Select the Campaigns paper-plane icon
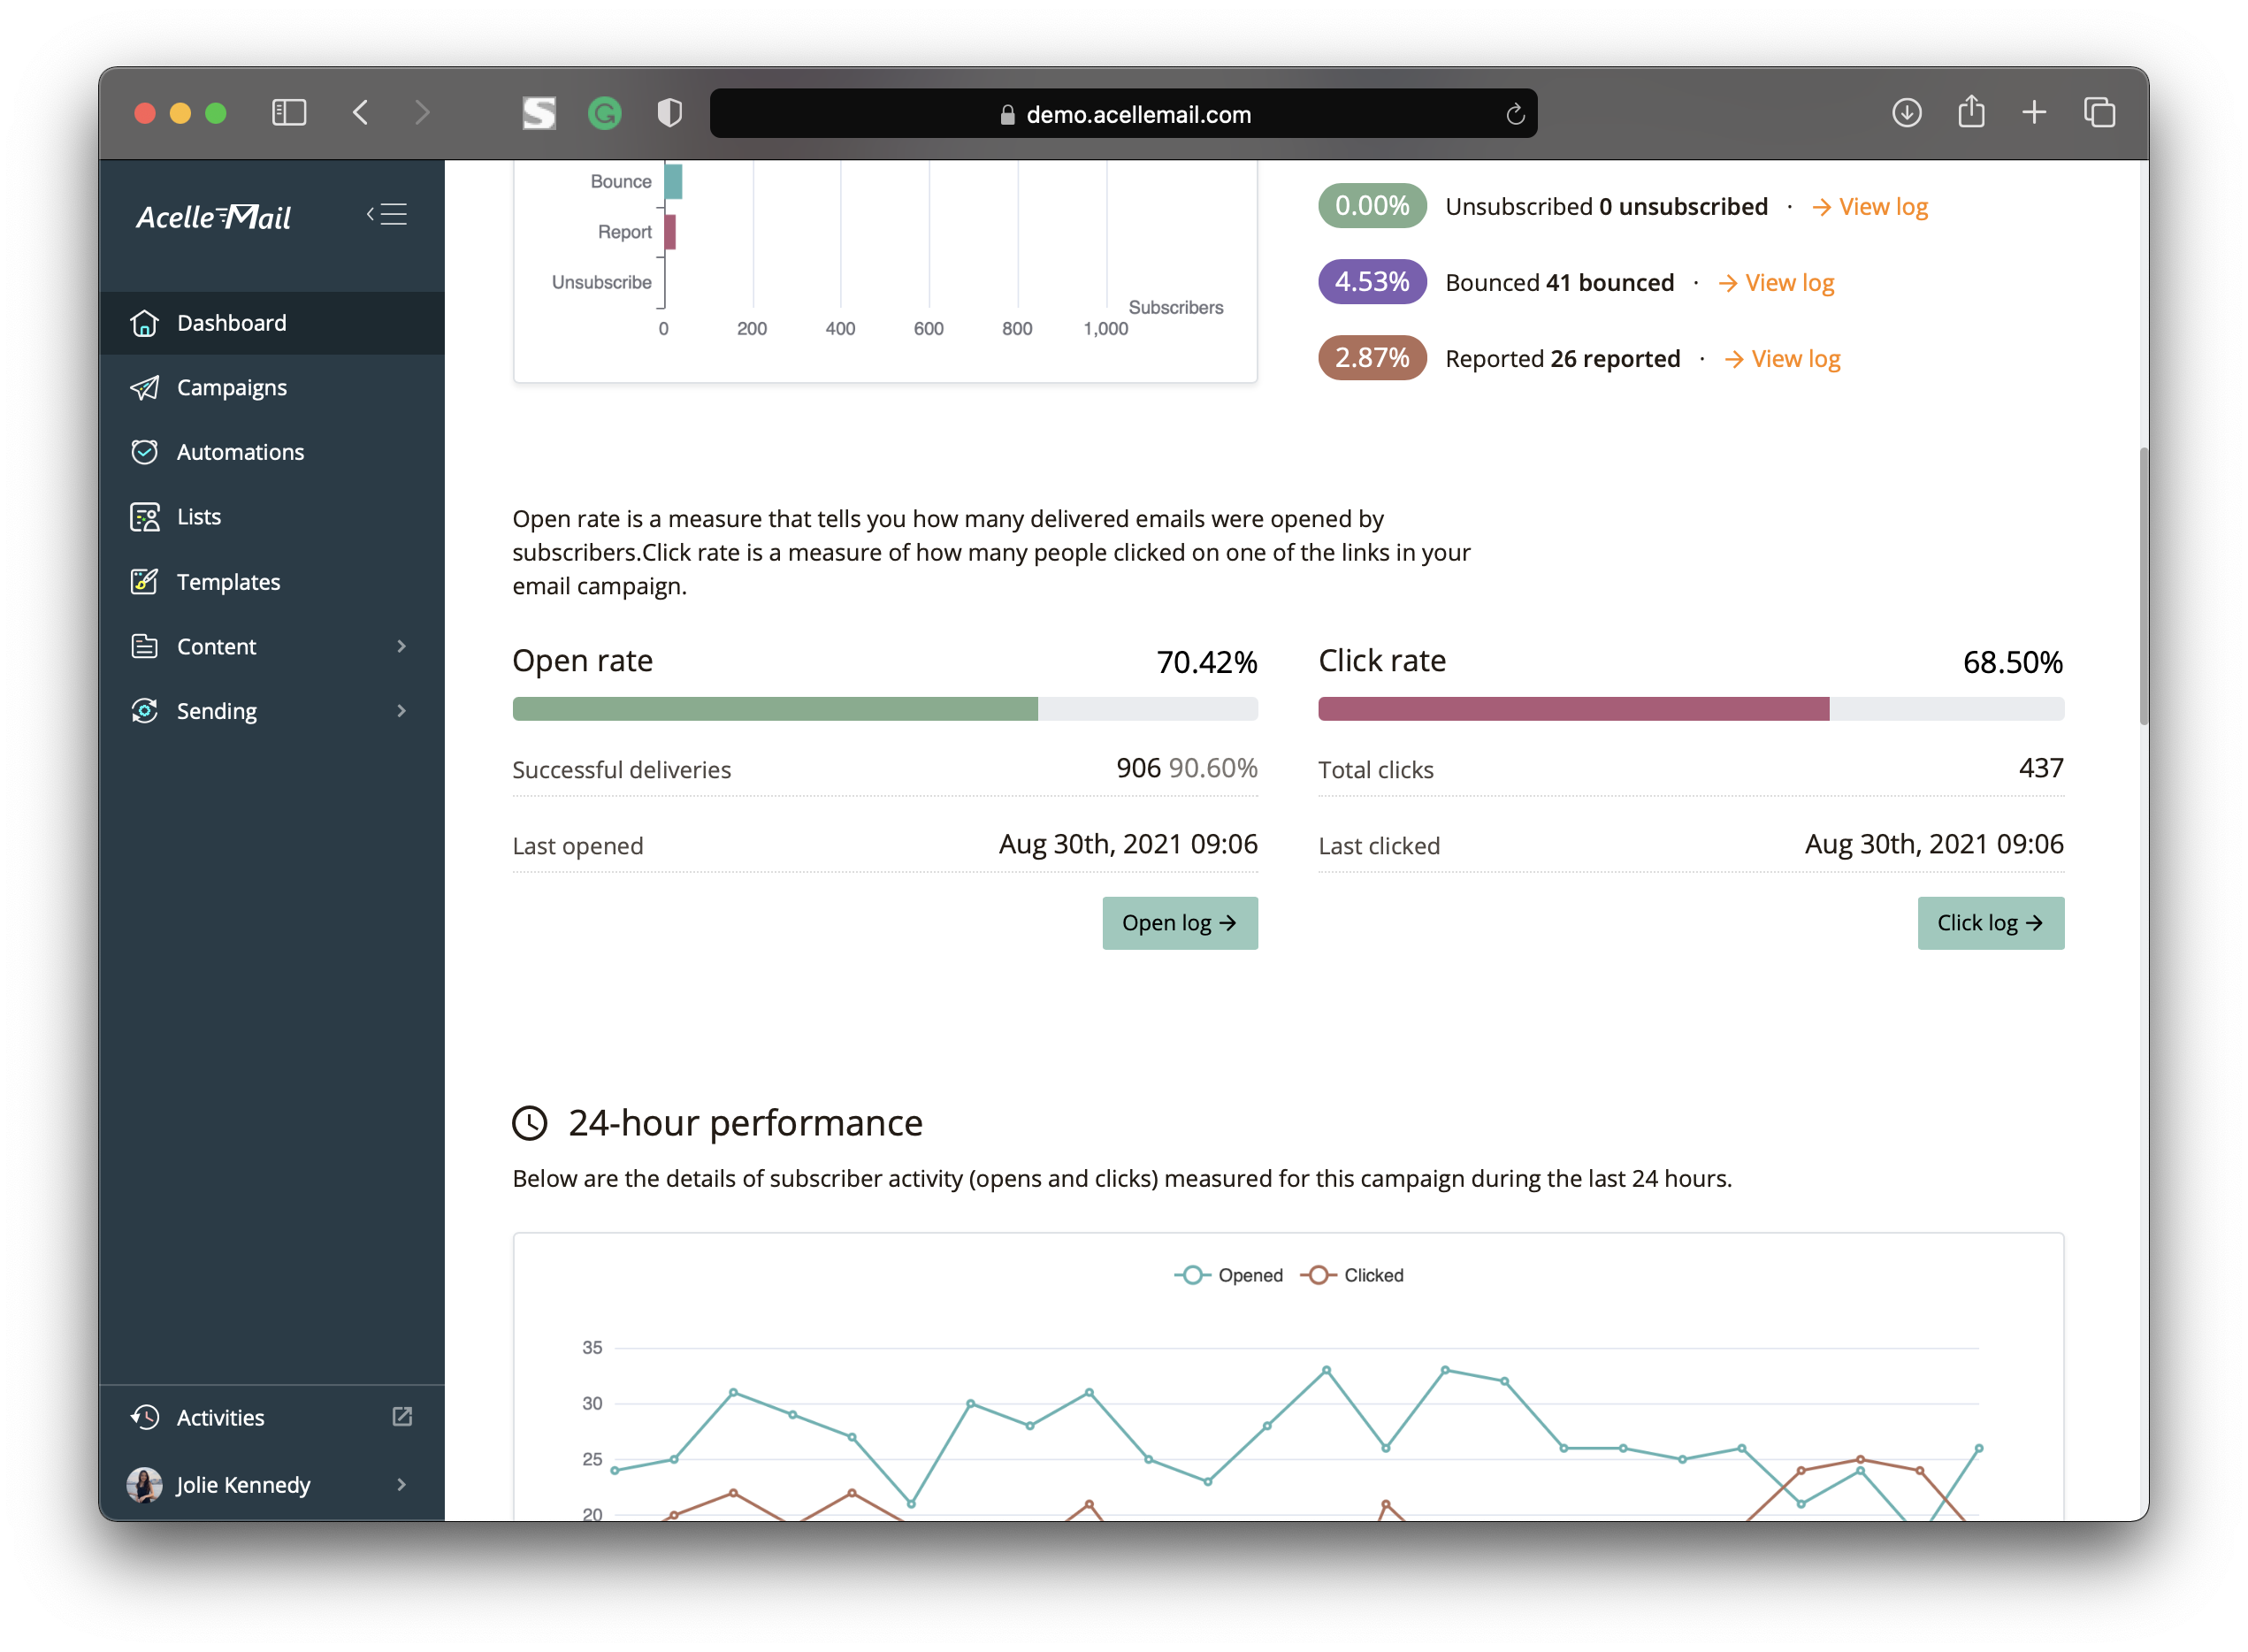2248x1652 pixels. pyautogui.click(x=145, y=388)
